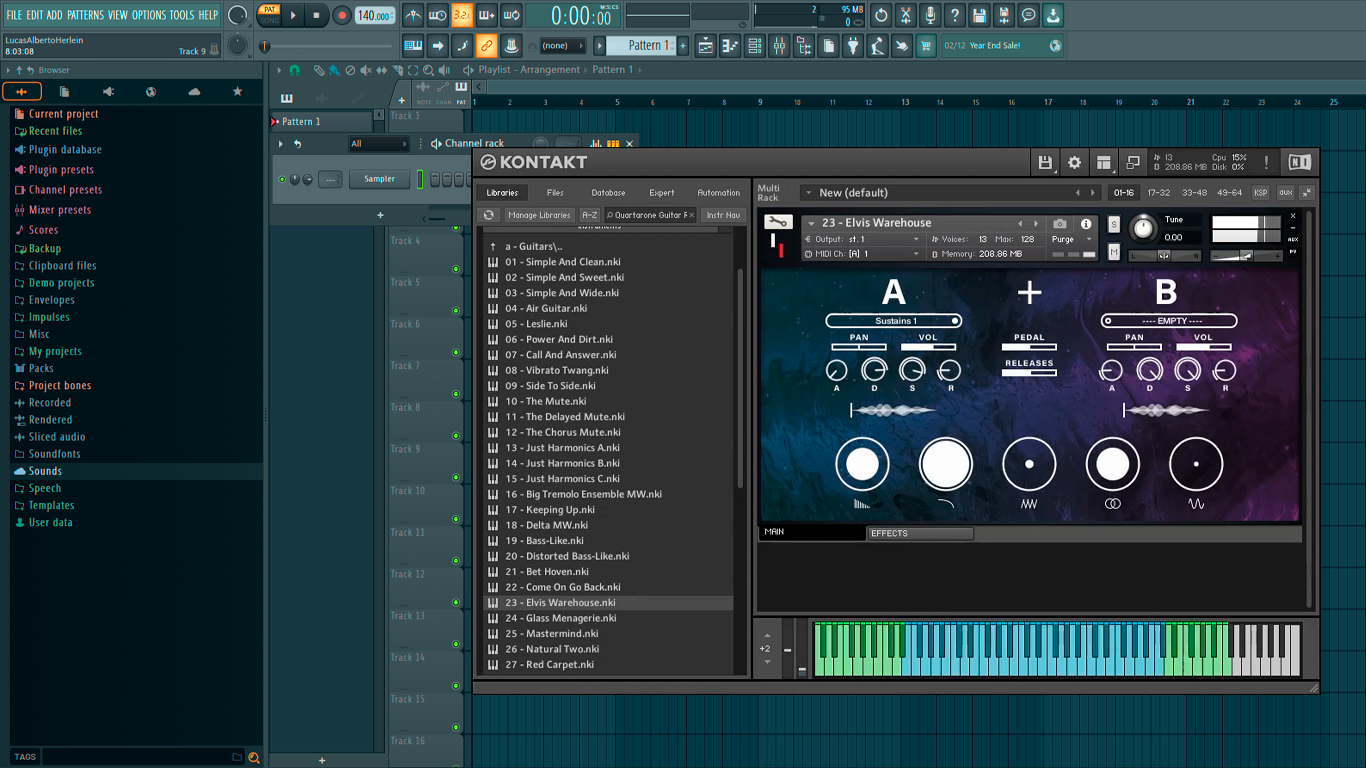The width and height of the screenshot is (1366, 768).
Task: Toggle the RELEASES switch
Action: (1029, 372)
